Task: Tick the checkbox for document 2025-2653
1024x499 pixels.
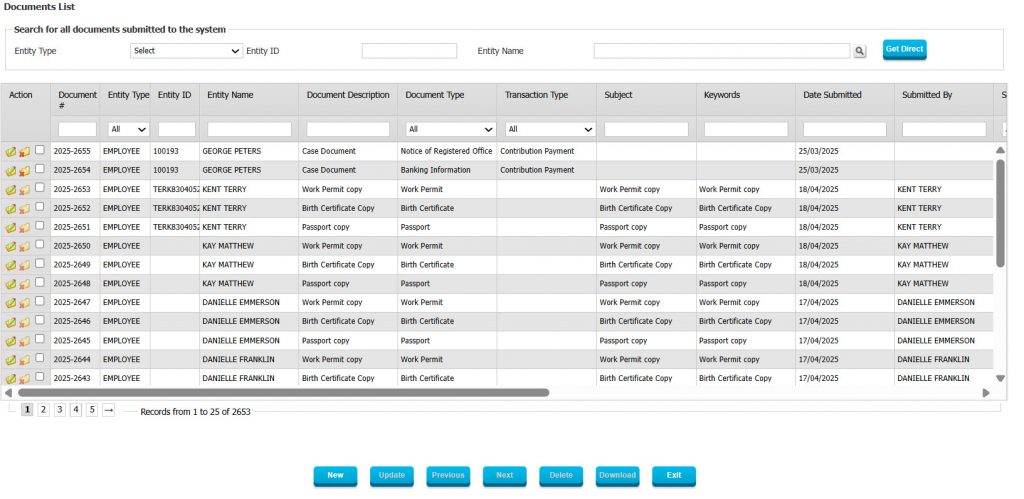Action: [40, 188]
